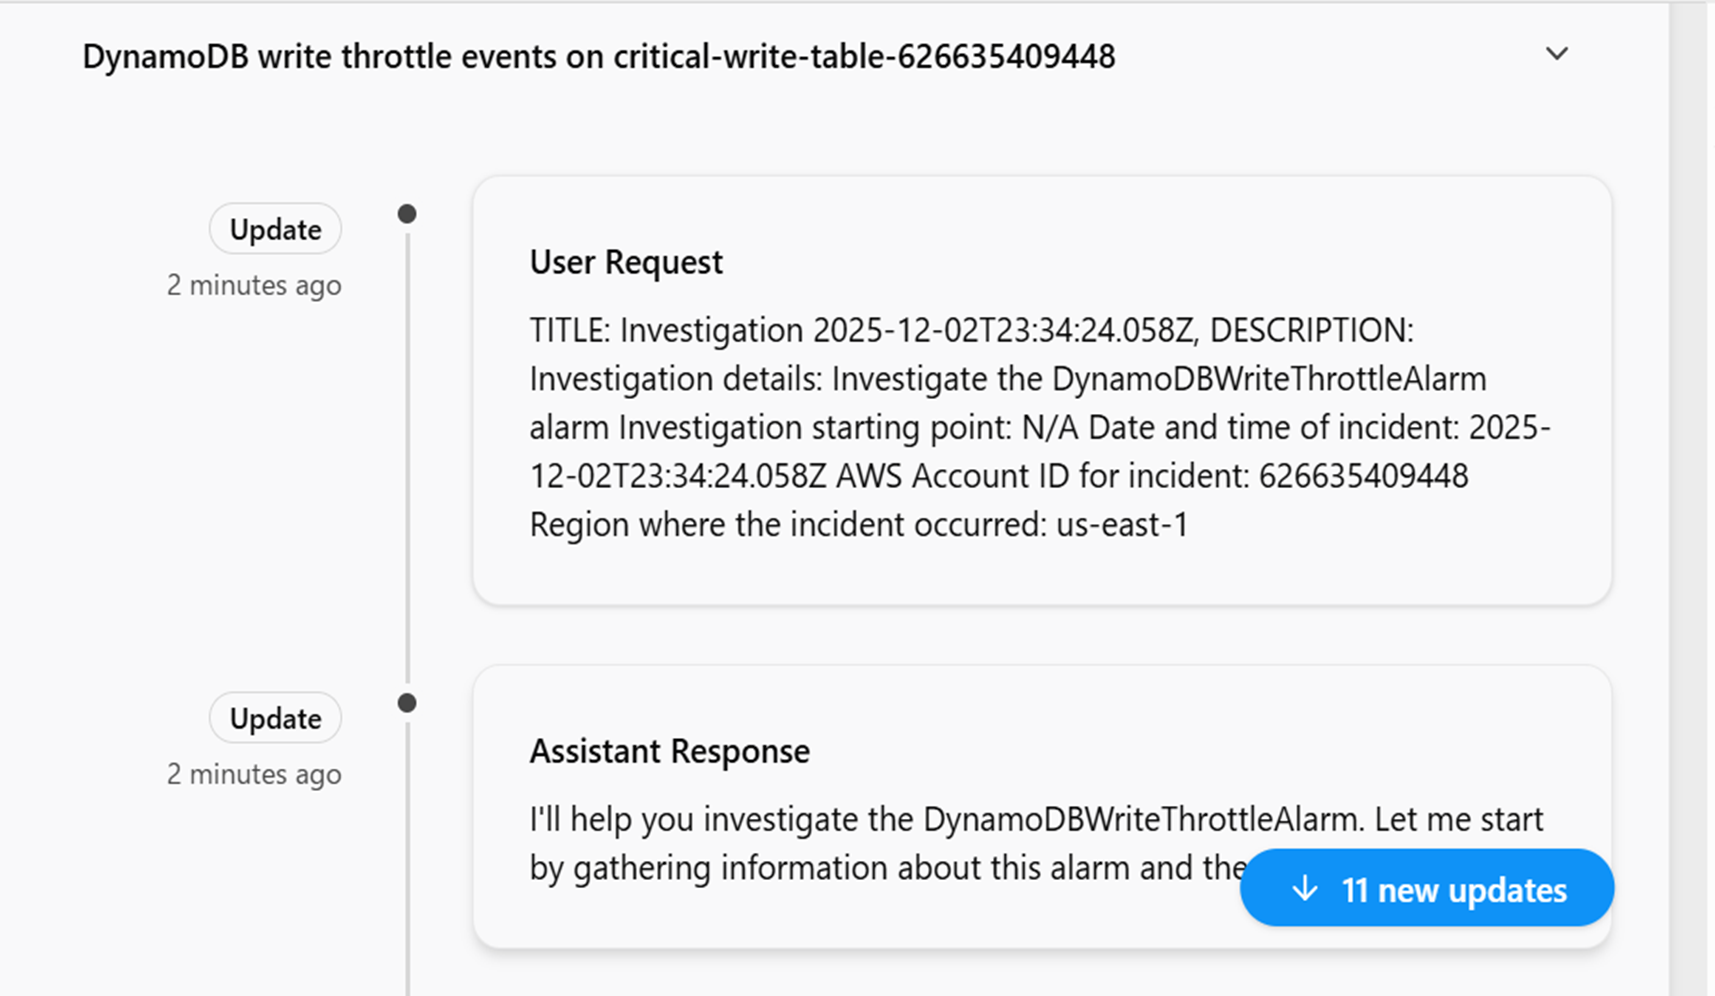The image size is (1715, 996).
Task: Click the us-east-1 region text in User Request
Action: click(x=1122, y=525)
